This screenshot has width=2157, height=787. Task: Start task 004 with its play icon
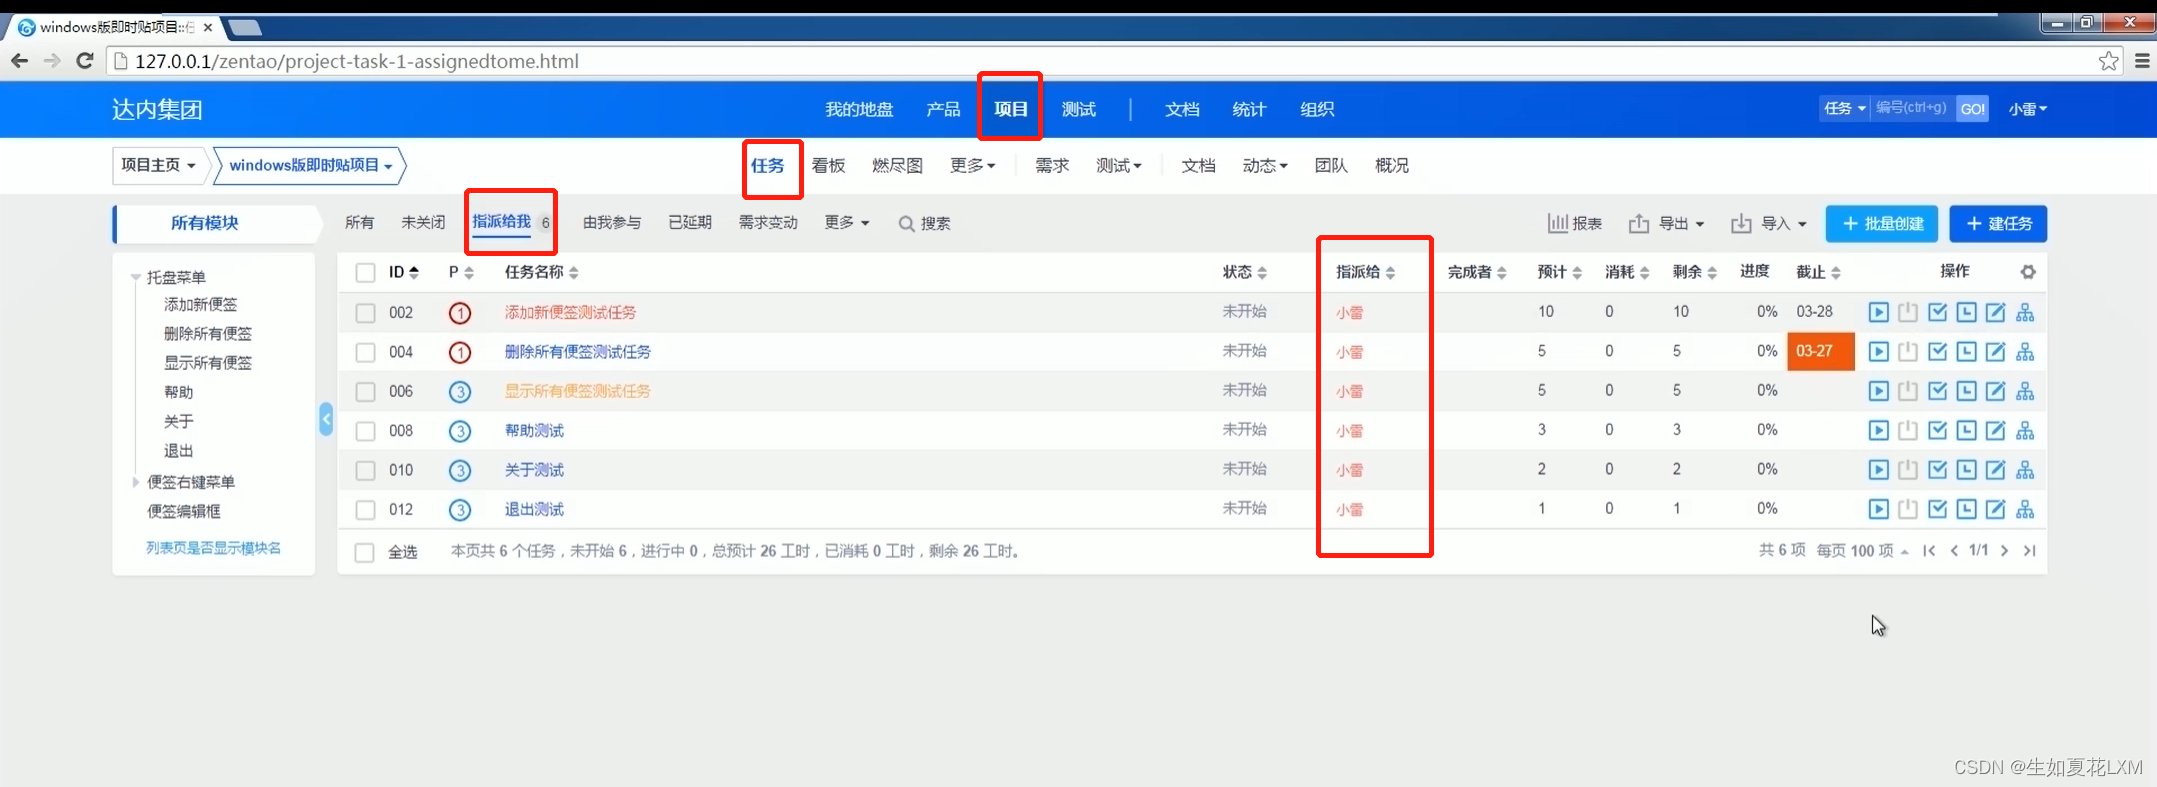[1878, 352]
